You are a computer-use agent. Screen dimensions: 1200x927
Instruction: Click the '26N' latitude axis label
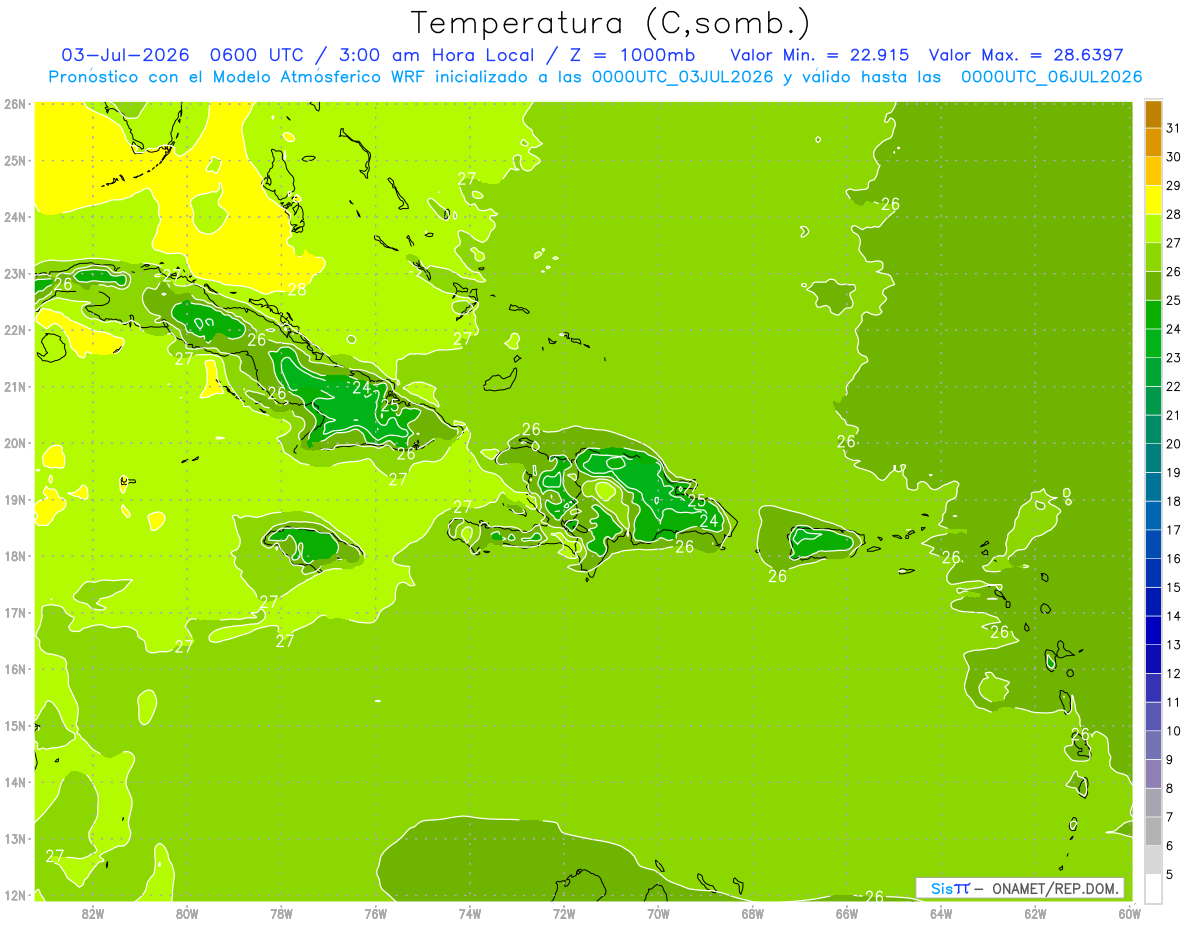(14, 104)
